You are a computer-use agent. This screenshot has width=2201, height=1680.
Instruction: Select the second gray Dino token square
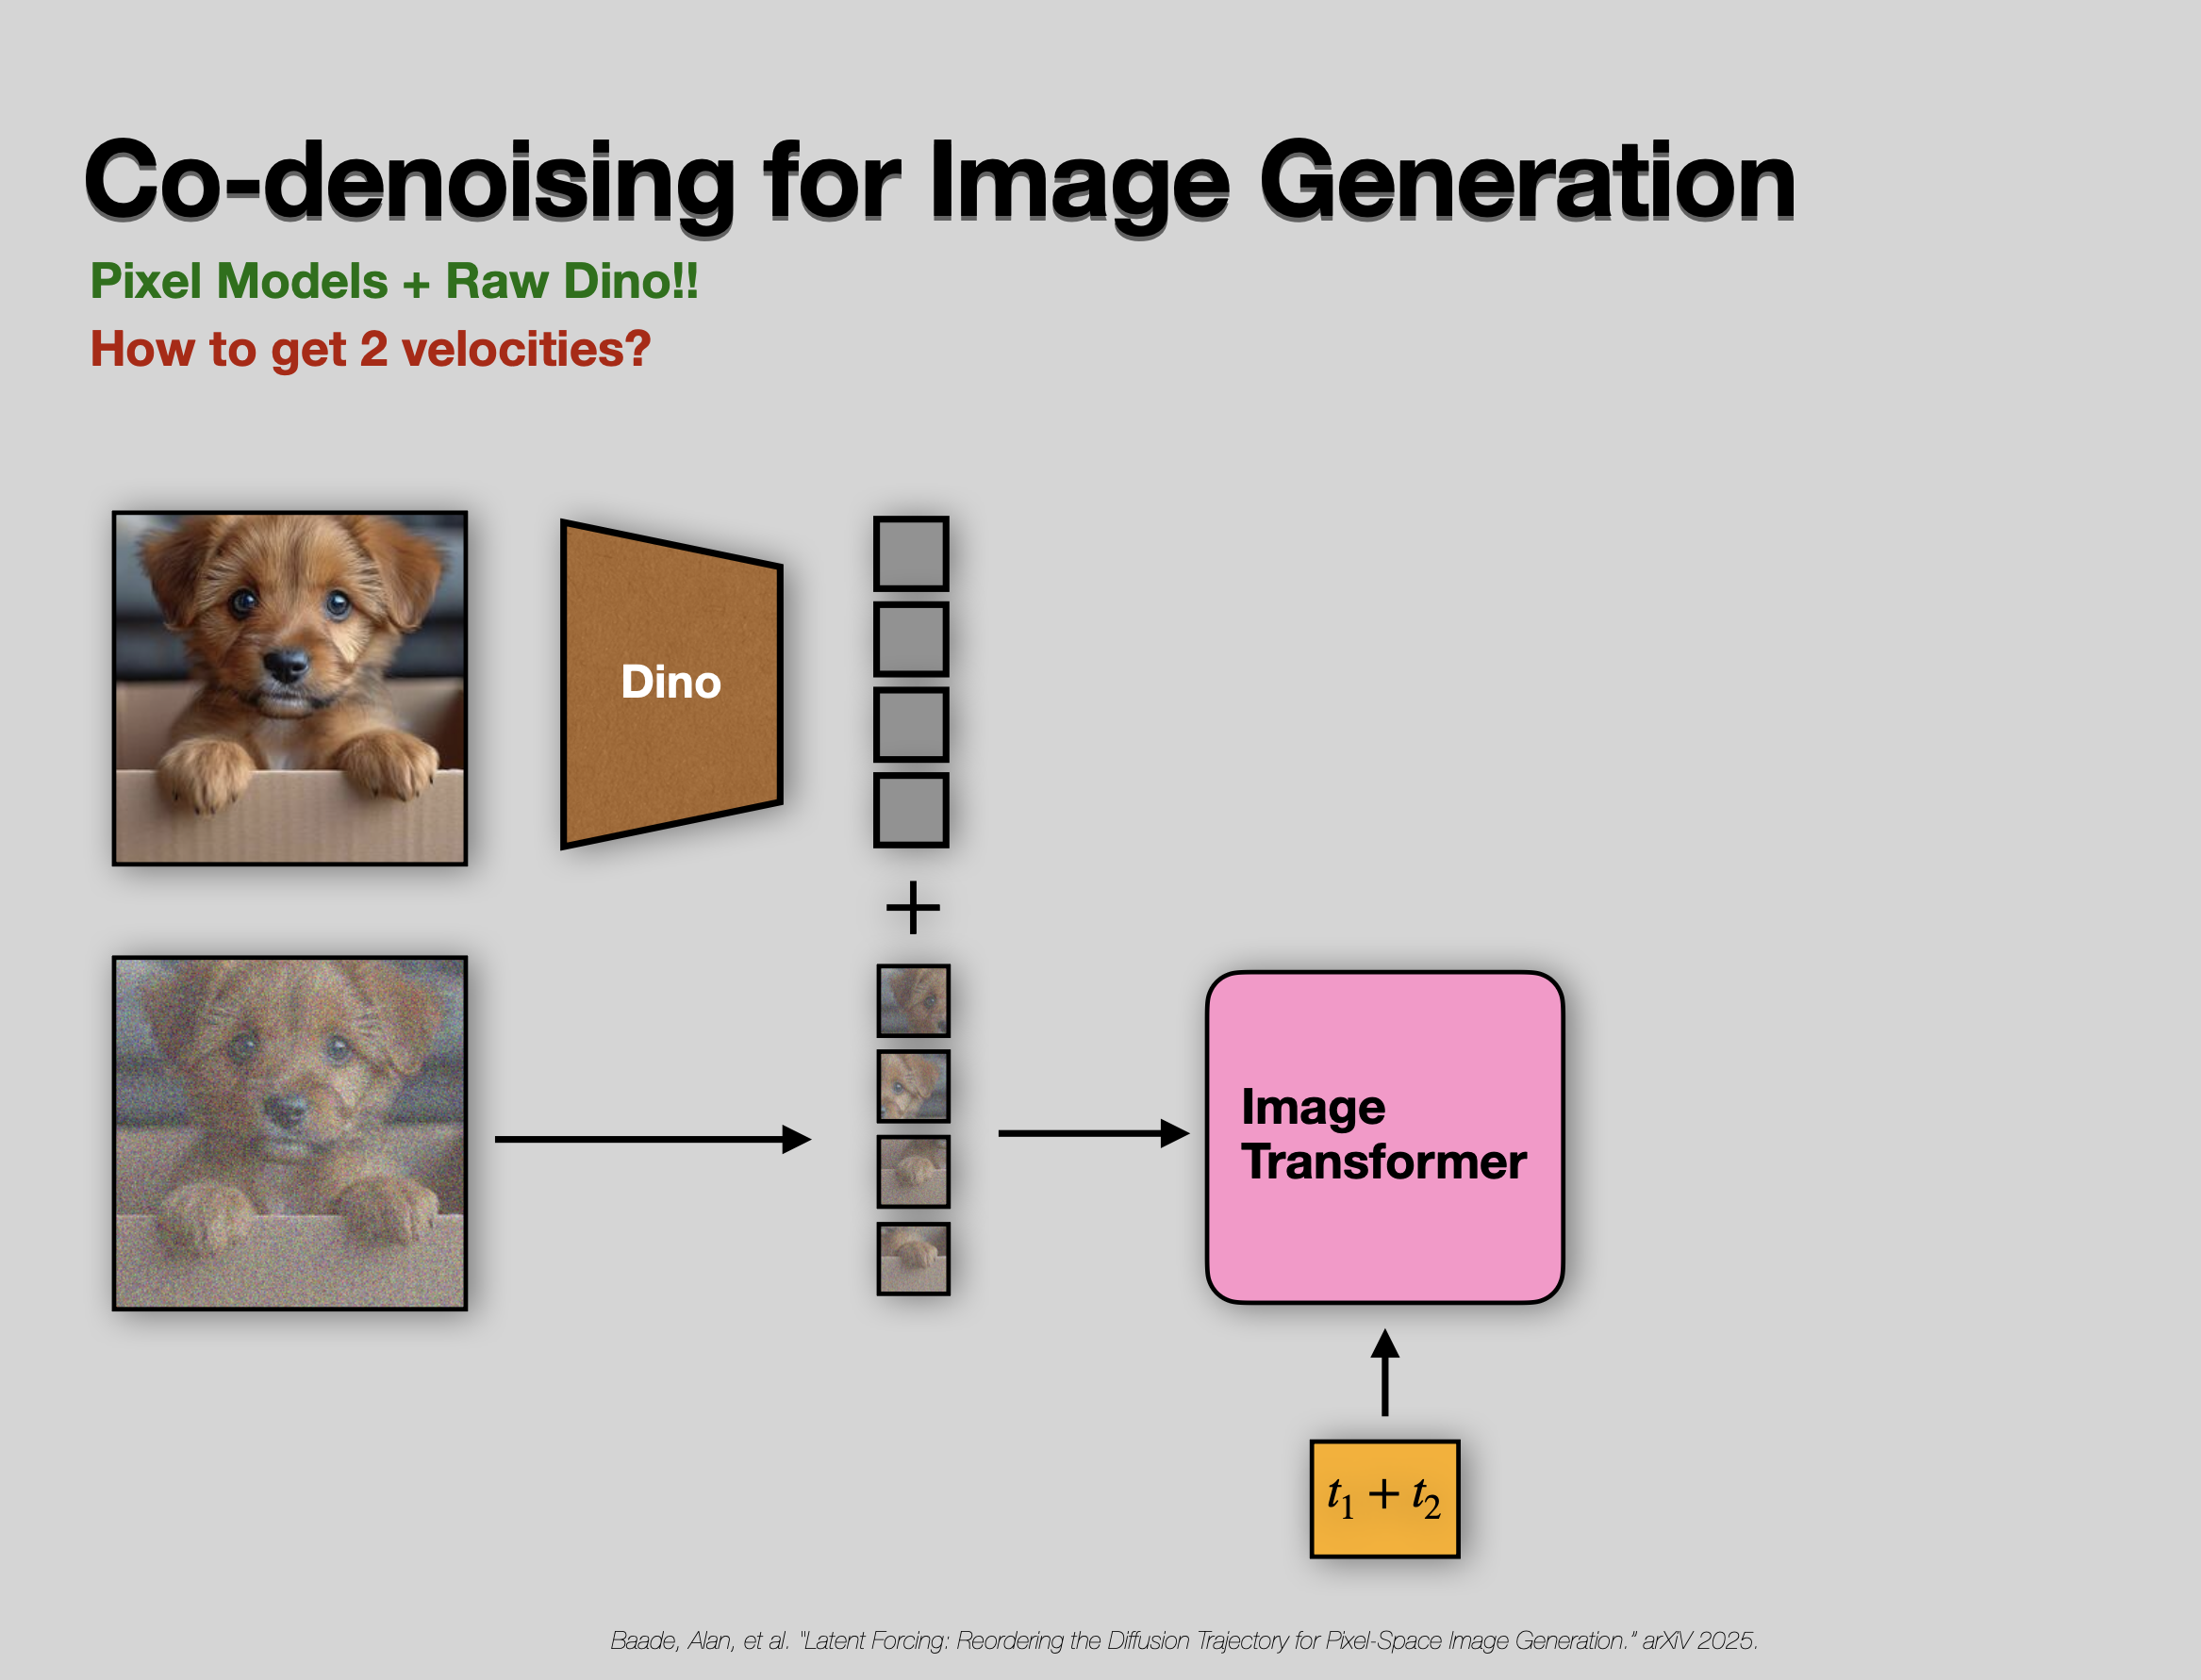(911, 639)
